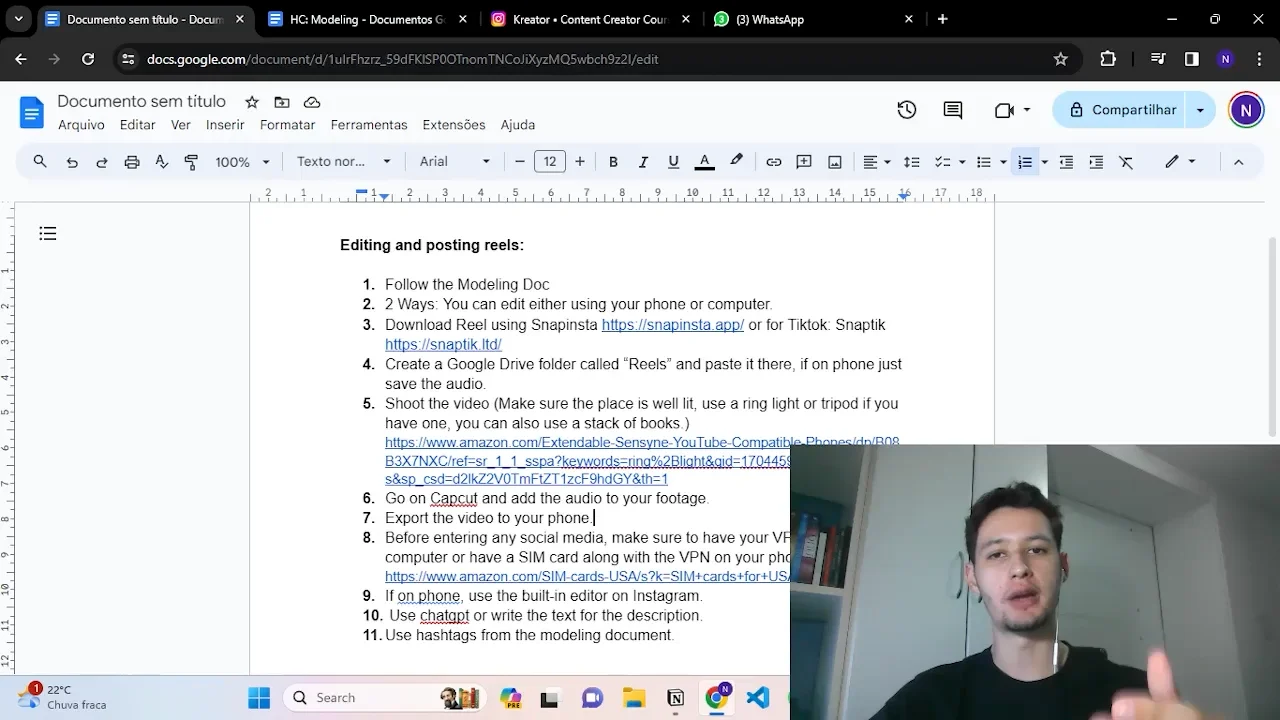Clear formatting from the selection
The image size is (1280, 720).
pos(1126,162)
